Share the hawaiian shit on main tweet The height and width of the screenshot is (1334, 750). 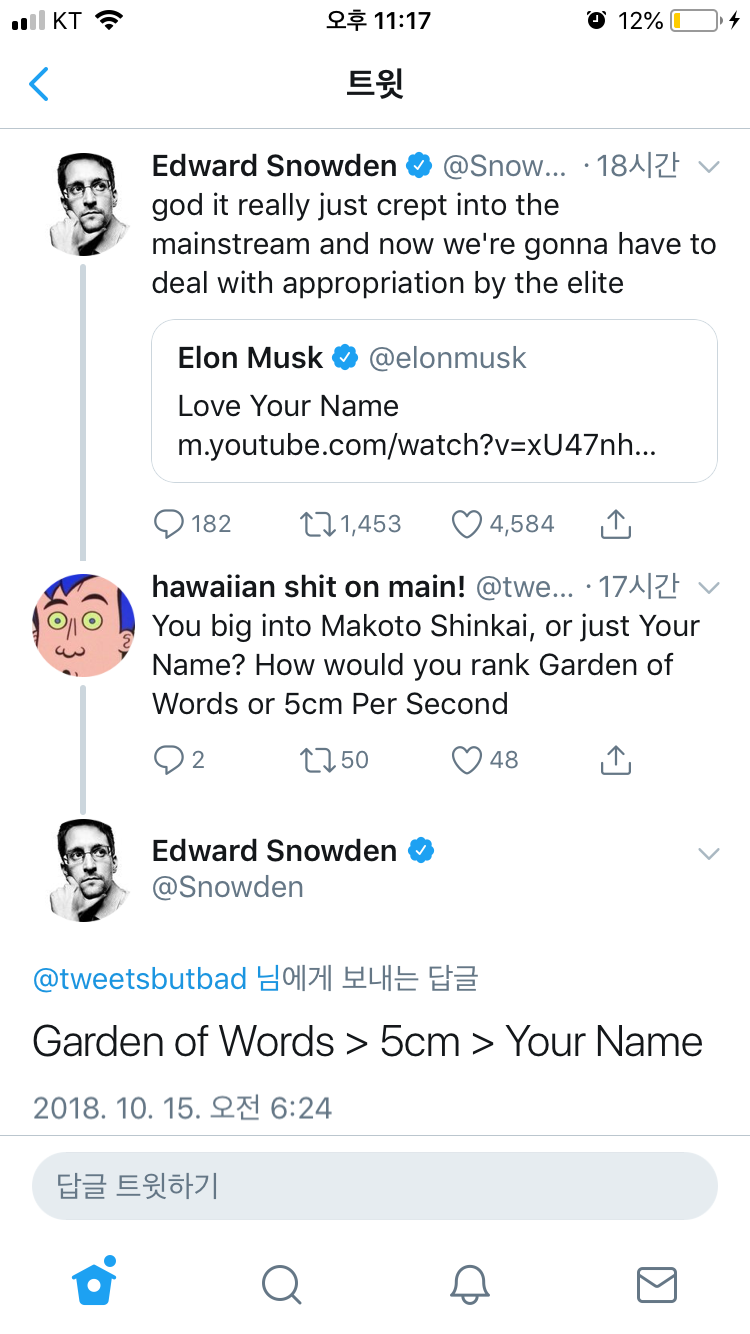click(x=616, y=760)
